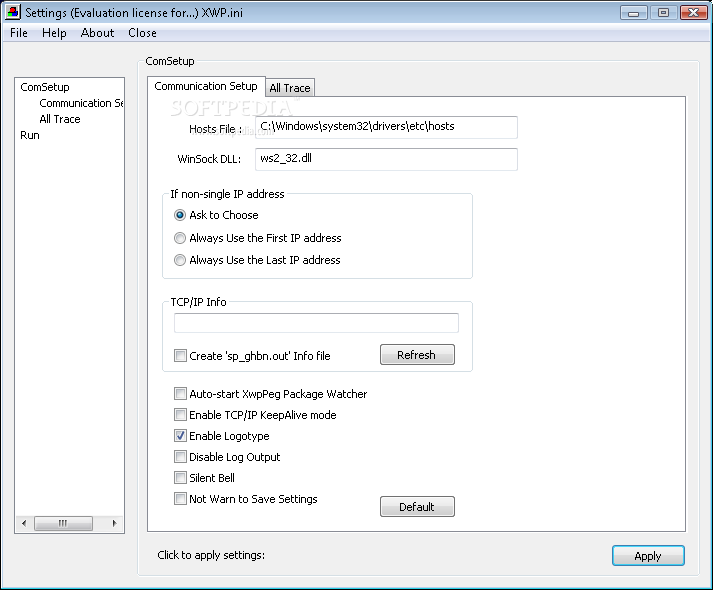Click the tree panel left scroll arrow
The height and width of the screenshot is (590, 713).
pos(24,523)
